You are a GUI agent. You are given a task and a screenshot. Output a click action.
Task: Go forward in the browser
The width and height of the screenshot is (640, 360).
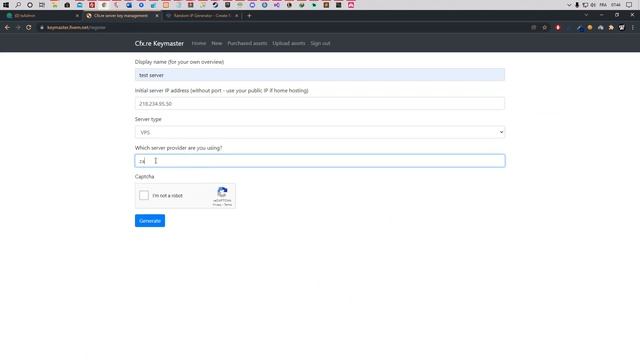pyautogui.click(x=18, y=27)
